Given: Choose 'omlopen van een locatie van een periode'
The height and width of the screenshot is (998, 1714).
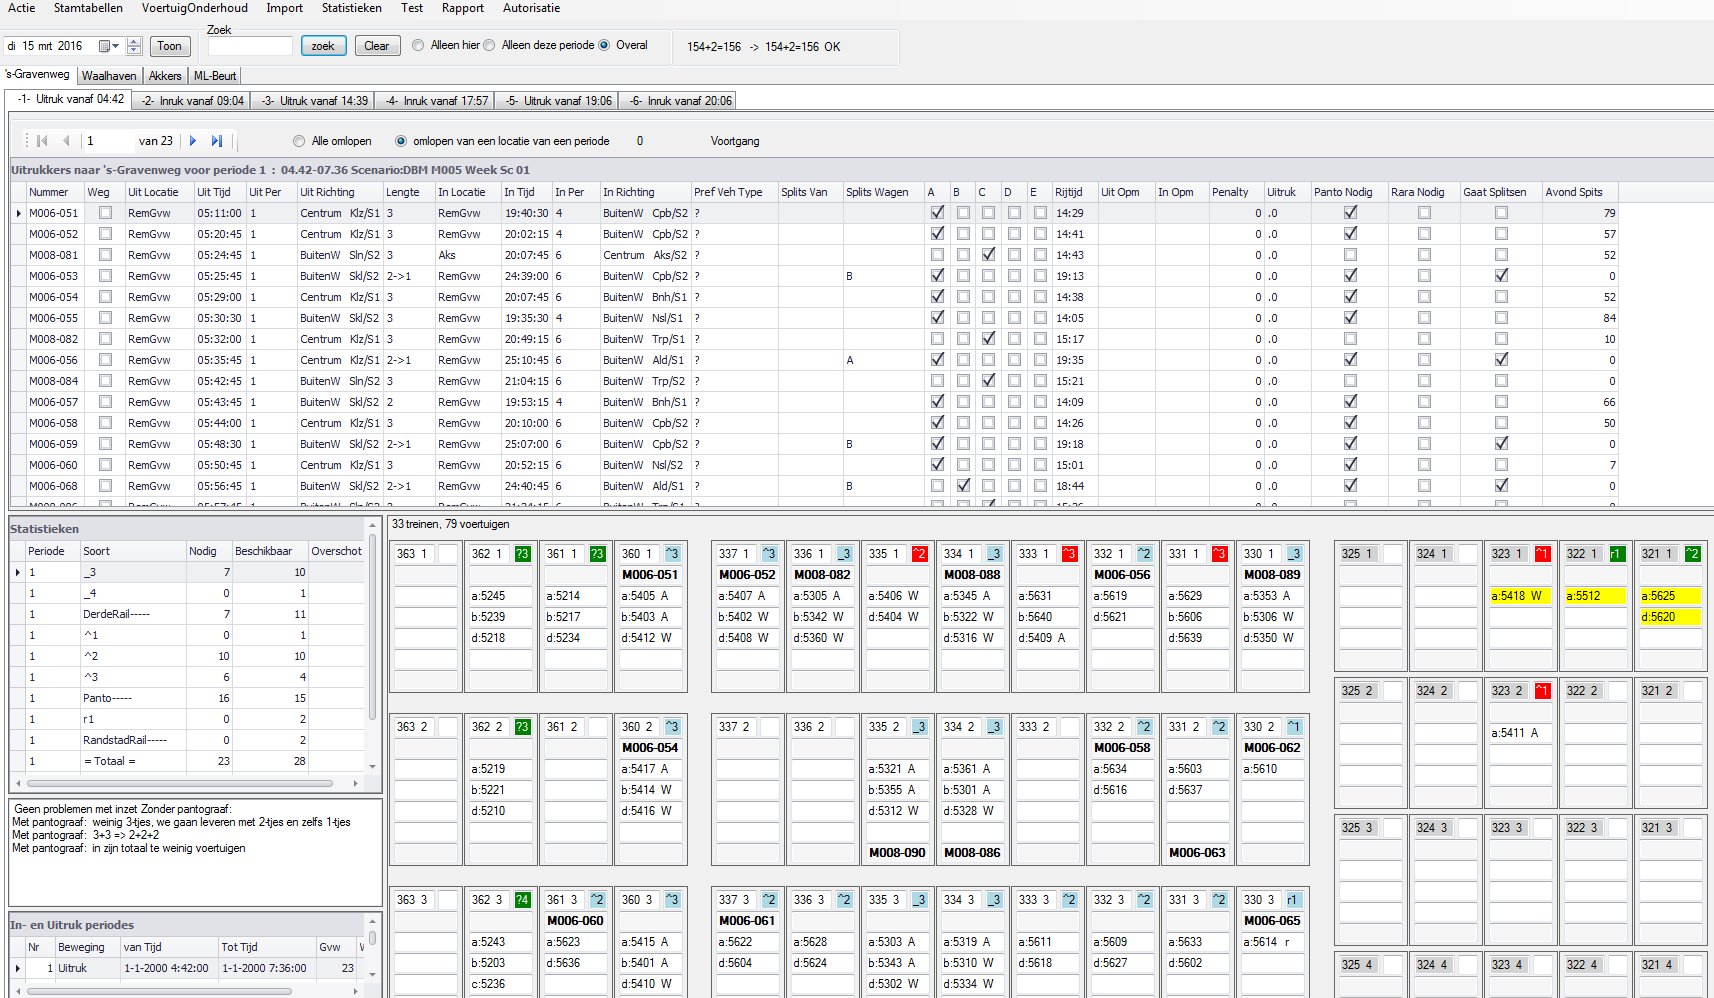Looking at the screenshot, I should point(401,141).
